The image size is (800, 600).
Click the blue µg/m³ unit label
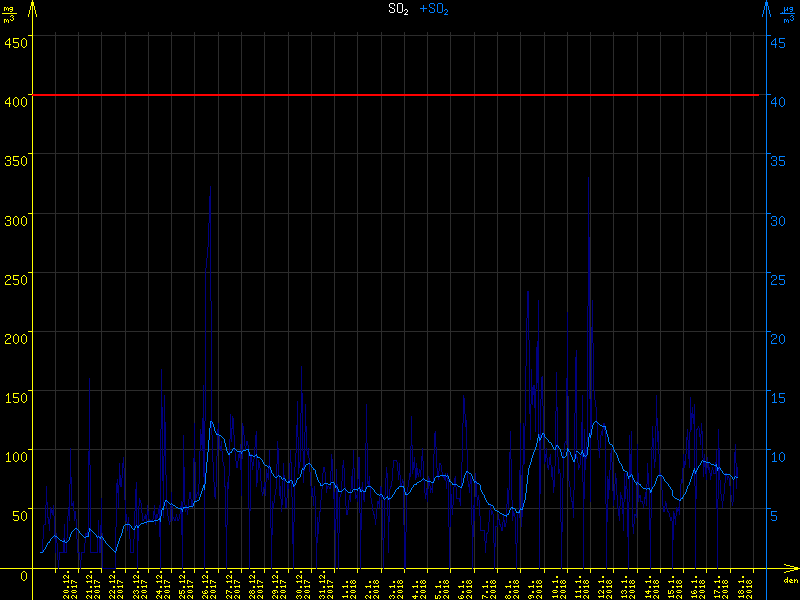click(788, 14)
